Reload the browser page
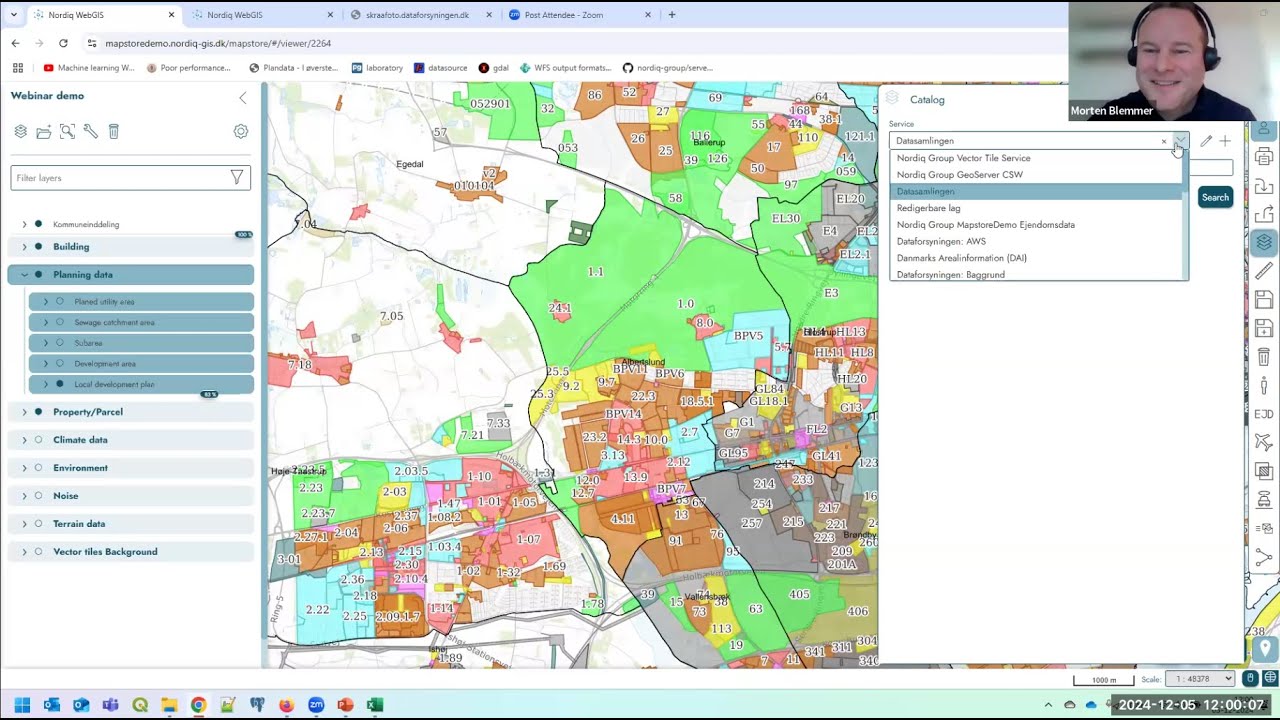Viewport: 1280px width, 720px height. pyautogui.click(x=63, y=43)
